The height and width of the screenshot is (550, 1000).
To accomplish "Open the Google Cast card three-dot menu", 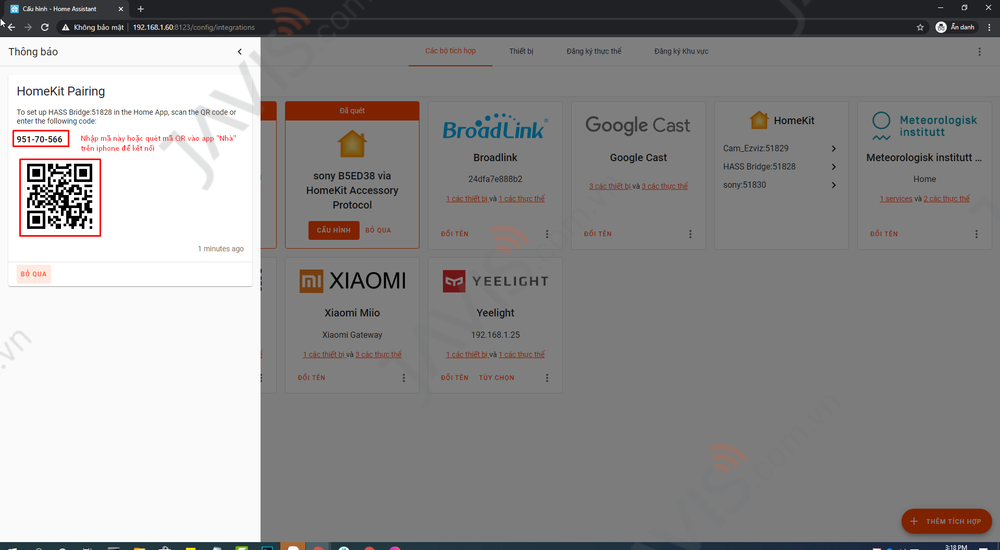I will 690,234.
